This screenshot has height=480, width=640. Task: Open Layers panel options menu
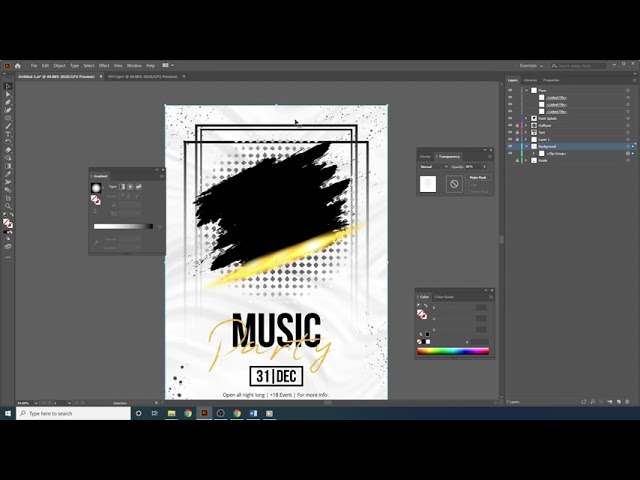pos(634,80)
